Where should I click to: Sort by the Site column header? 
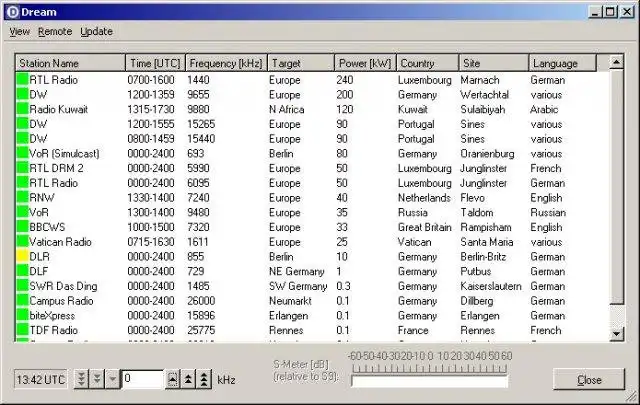[x=494, y=63]
